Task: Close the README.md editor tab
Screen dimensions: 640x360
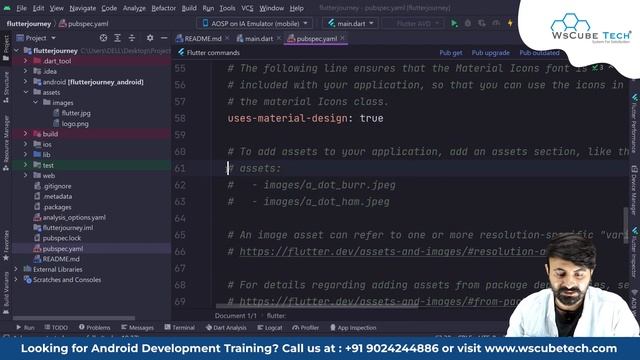Action: [227, 38]
